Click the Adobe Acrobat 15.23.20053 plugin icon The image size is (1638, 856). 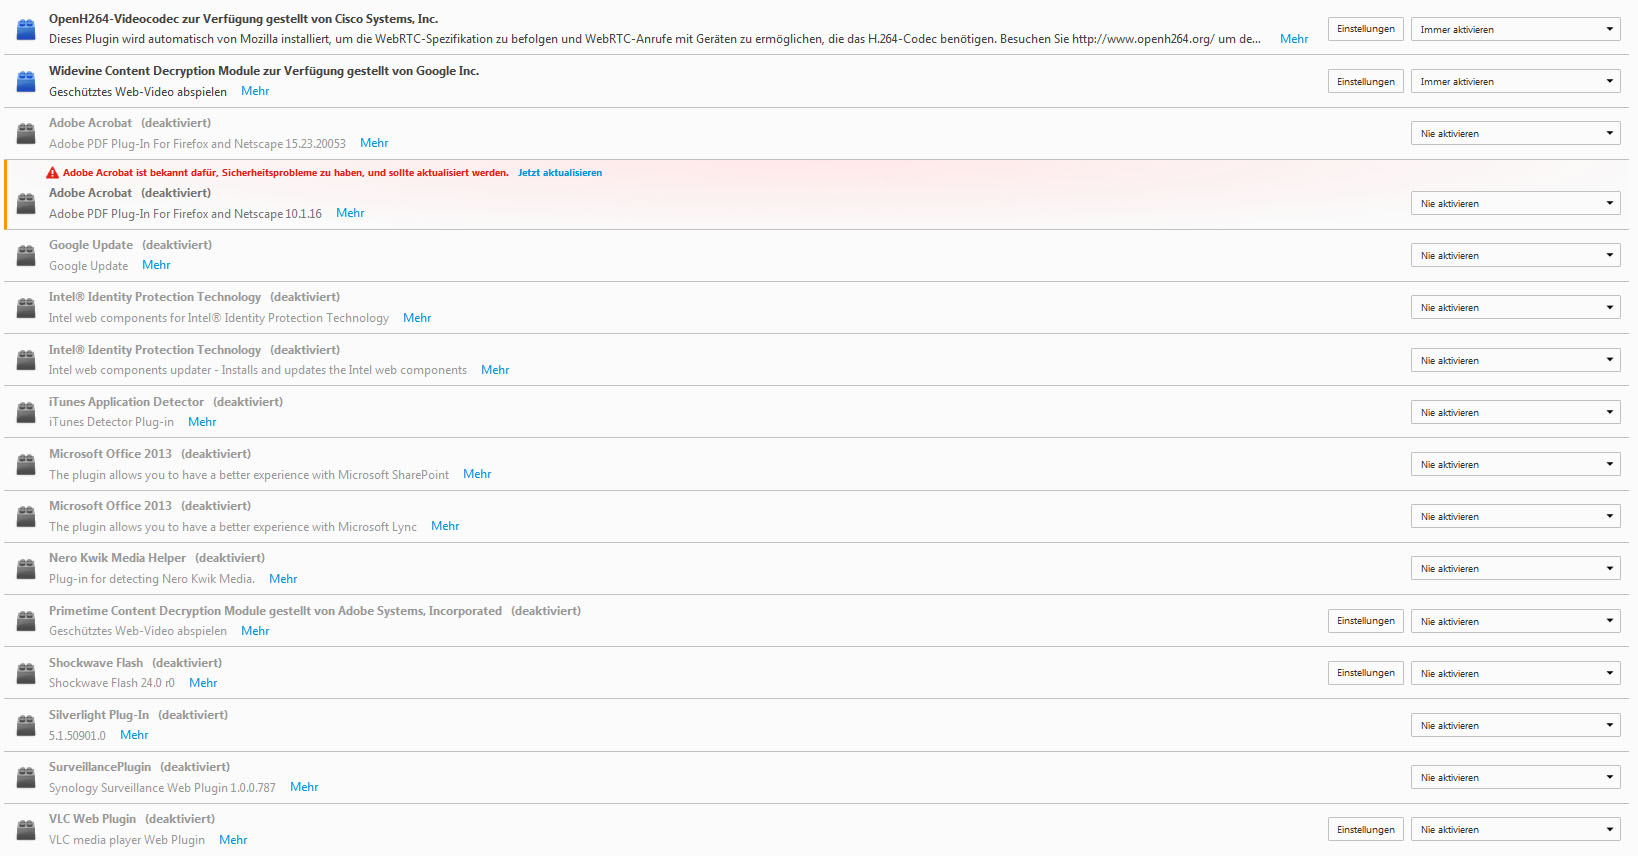point(26,133)
